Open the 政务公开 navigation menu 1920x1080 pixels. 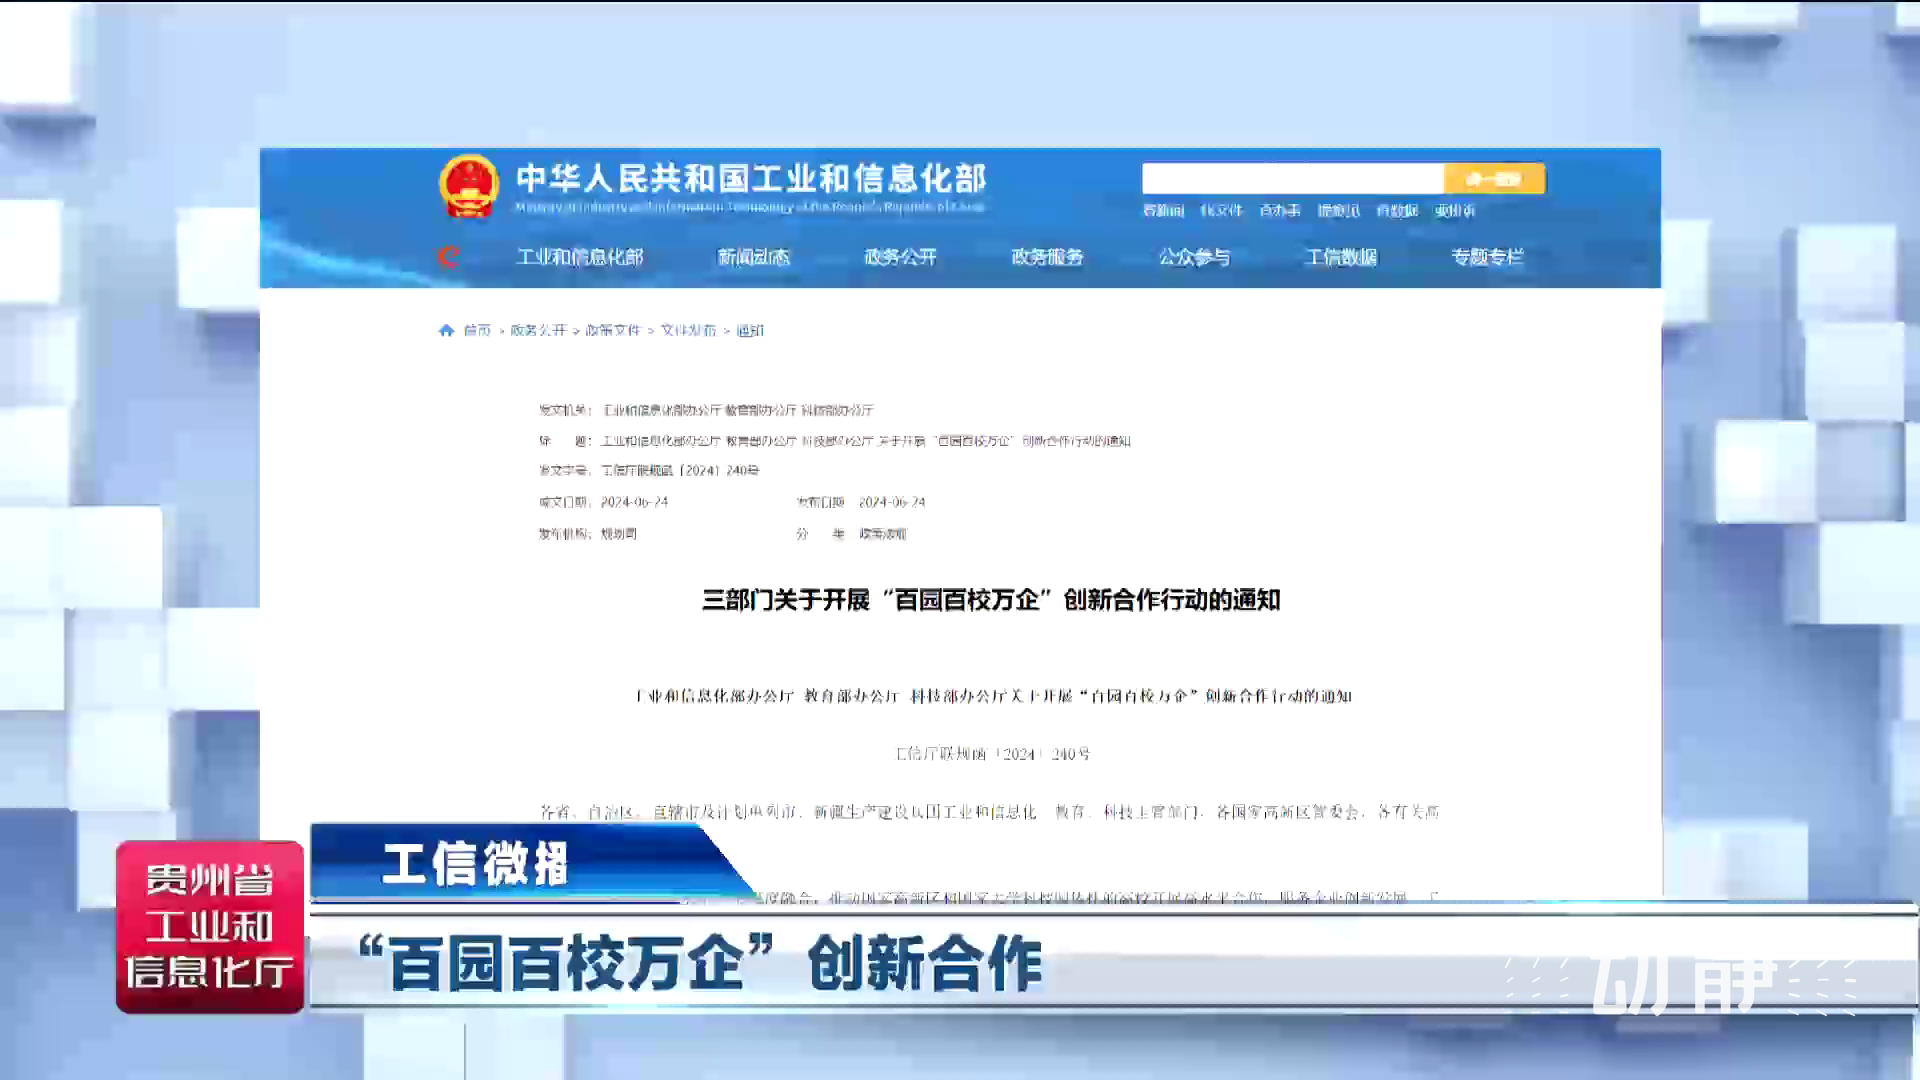[x=900, y=257]
